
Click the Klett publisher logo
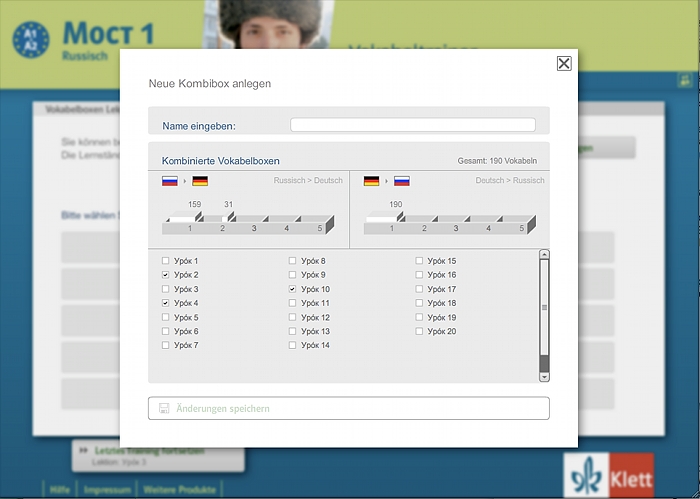tap(608, 474)
